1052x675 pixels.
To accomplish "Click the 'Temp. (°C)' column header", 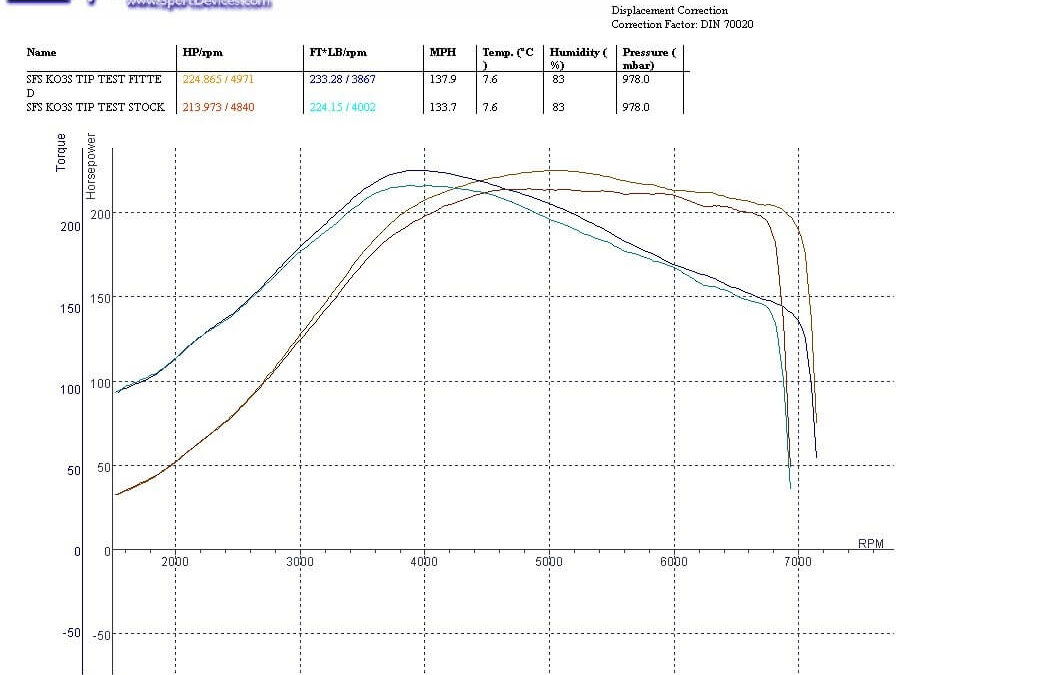I will pyautogui.click(x=508, y=58).
